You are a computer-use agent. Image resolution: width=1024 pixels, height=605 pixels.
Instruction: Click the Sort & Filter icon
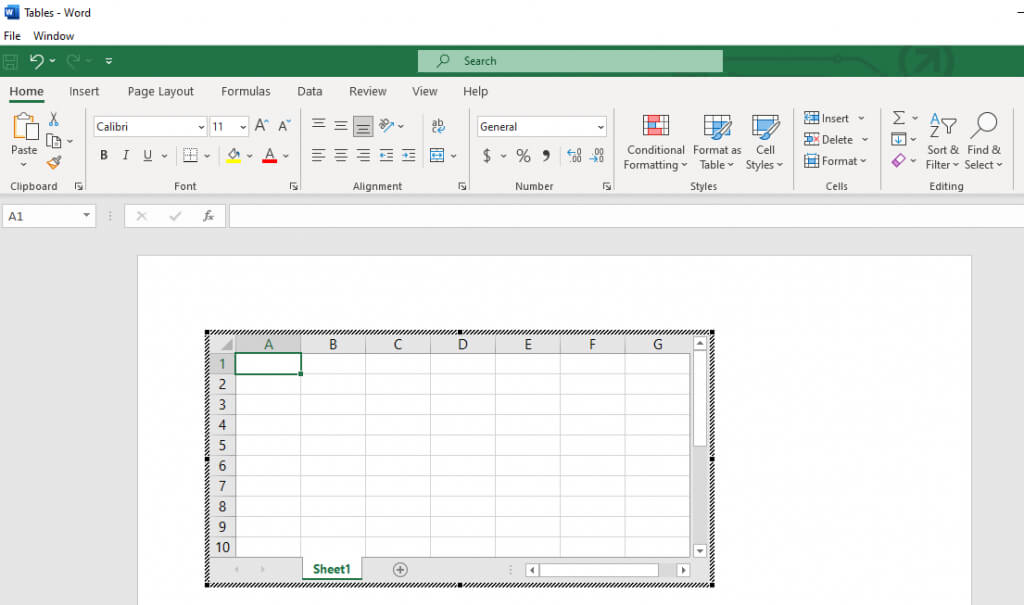(x=942, y=141)
